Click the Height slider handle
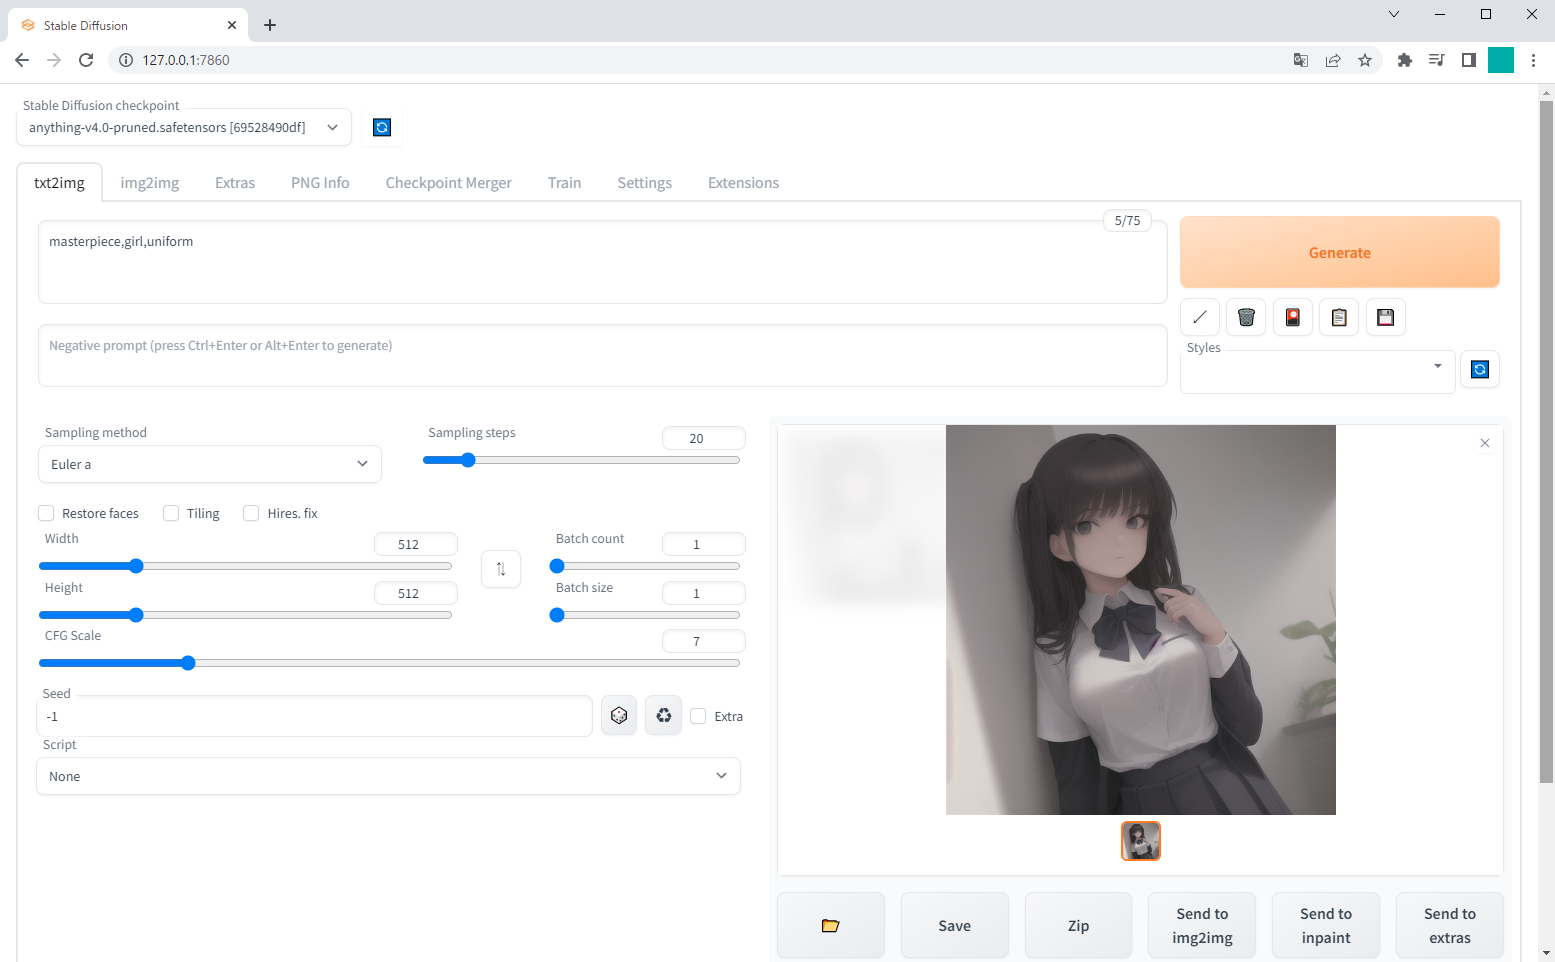 (x=136, y=615)
